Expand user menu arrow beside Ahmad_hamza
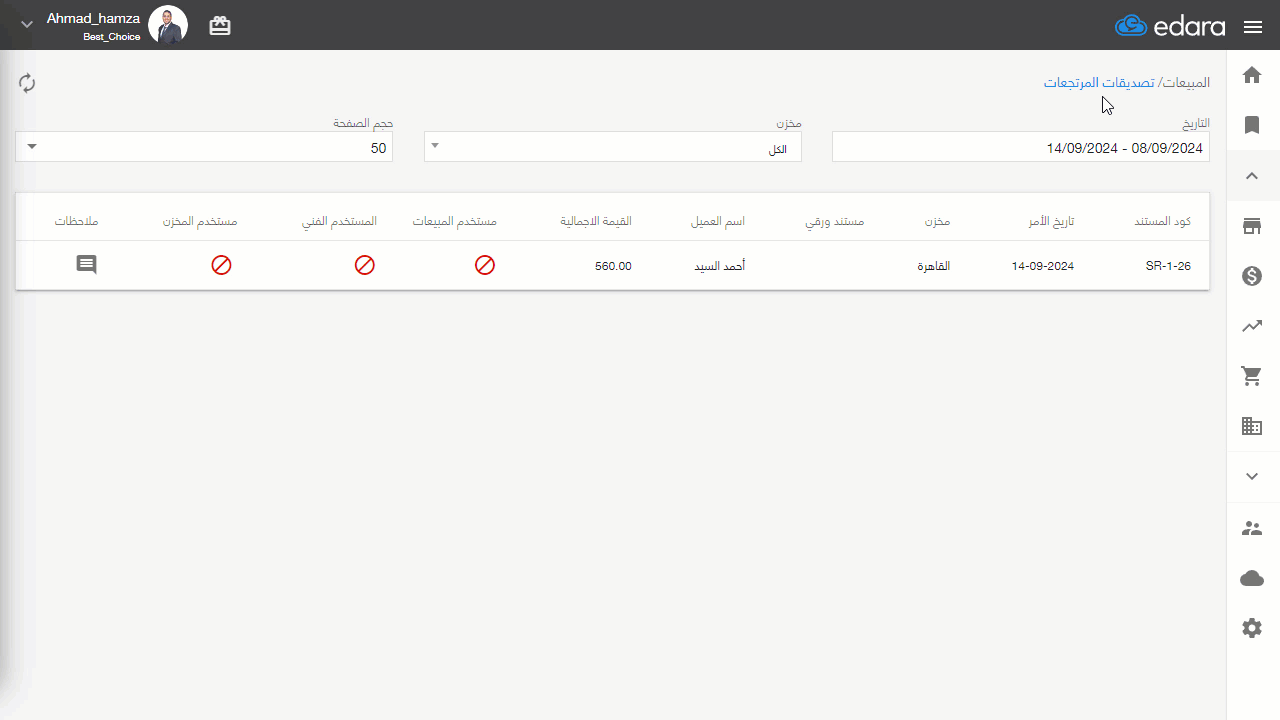The width and height of the screenshot is (1280, 720). 27,24
